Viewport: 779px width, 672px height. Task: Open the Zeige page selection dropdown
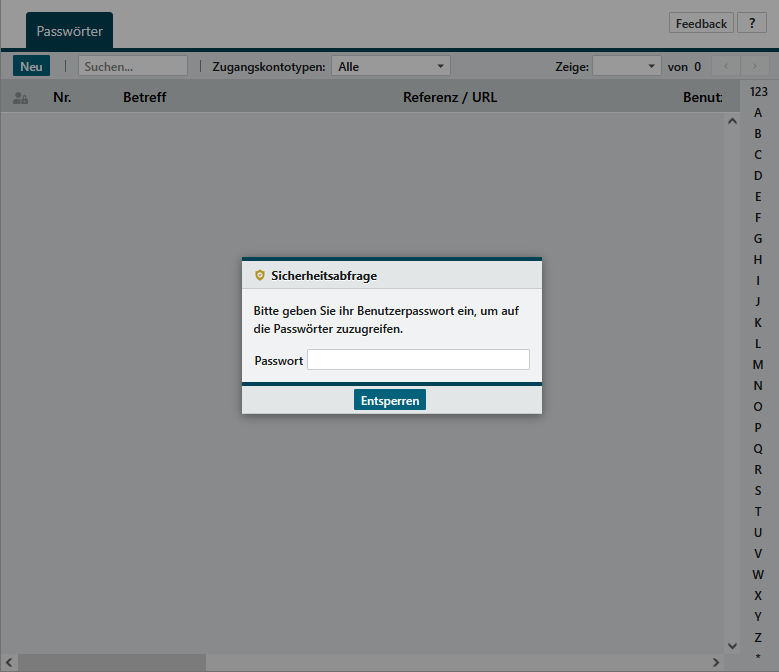(626, 66)
